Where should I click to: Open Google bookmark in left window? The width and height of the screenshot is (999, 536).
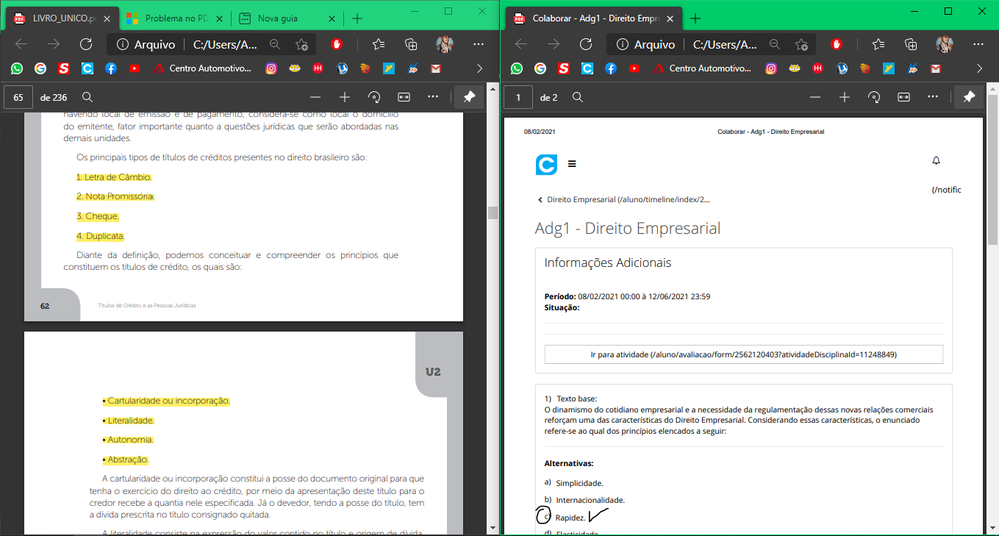[x=40, y=68]
